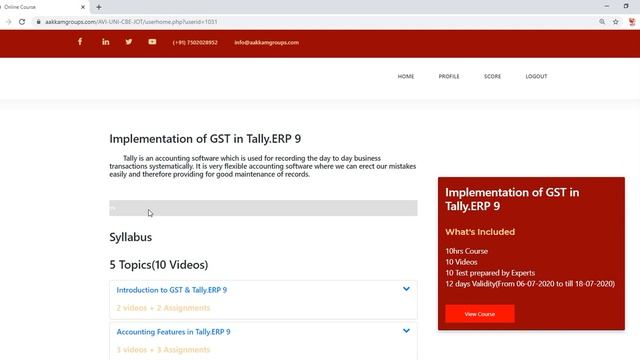Click '3 videos + 3 Assignments' text
This screenshot has width=640, height=360.
pos(163,350)
